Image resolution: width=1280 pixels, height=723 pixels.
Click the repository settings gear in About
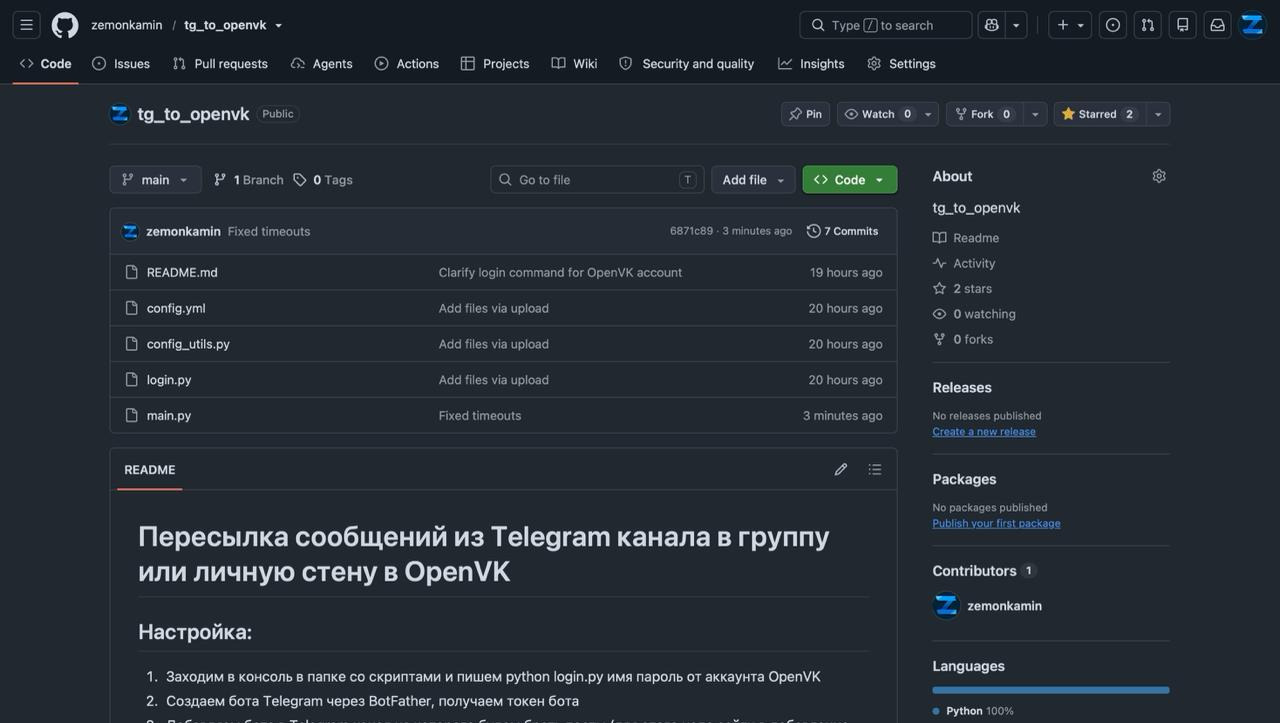click(1159, 176)
